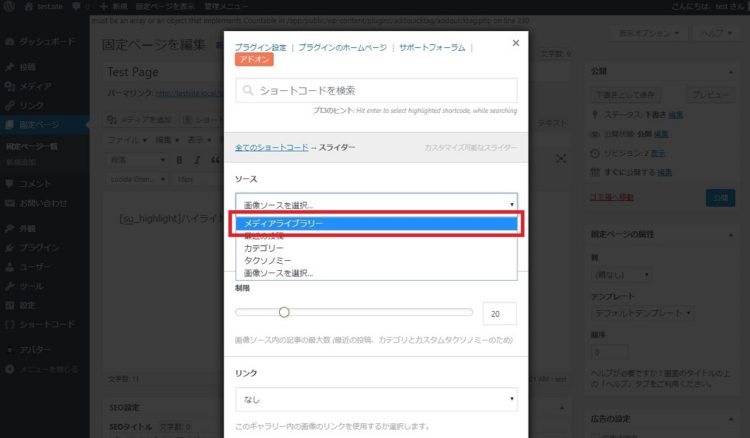The width and height of the screenshot is (750, 438).
Task: Open サポートフォーラム link
Action: point(432,47)
